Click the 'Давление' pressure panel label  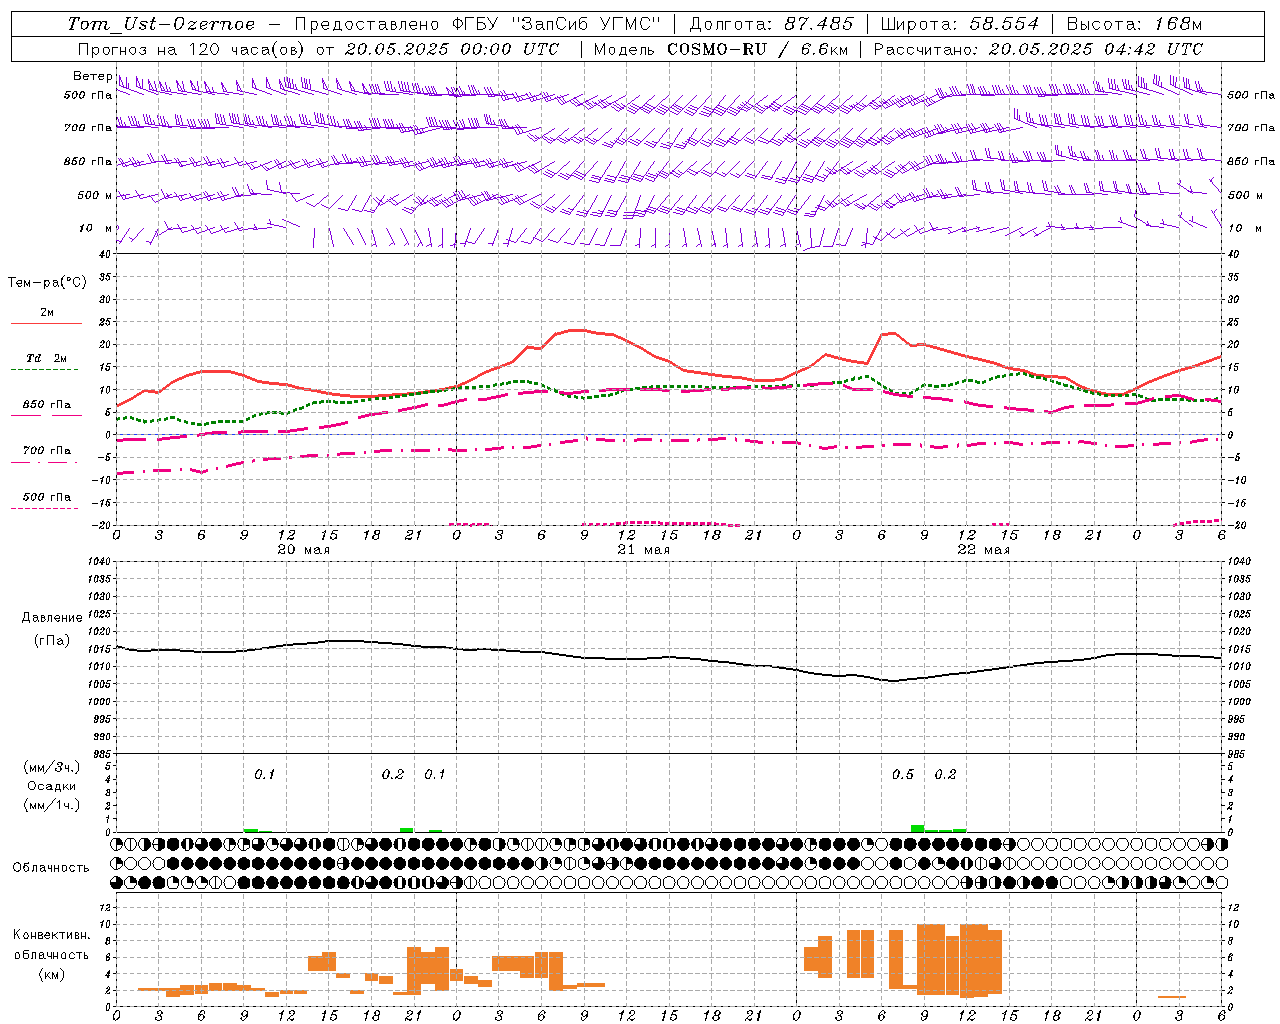click(52, 618)
